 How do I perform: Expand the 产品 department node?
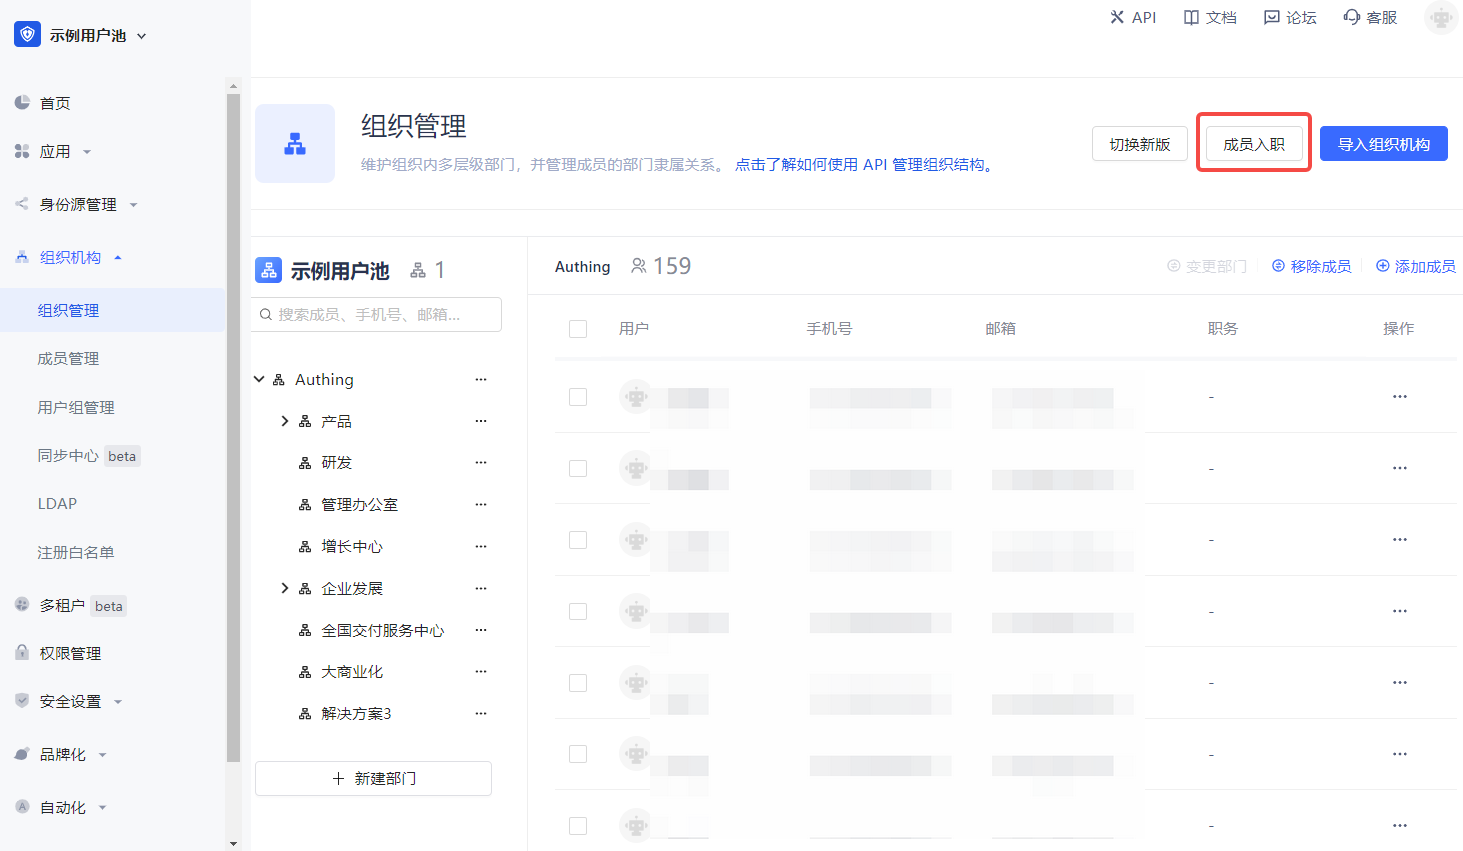[x=285, y=421]
